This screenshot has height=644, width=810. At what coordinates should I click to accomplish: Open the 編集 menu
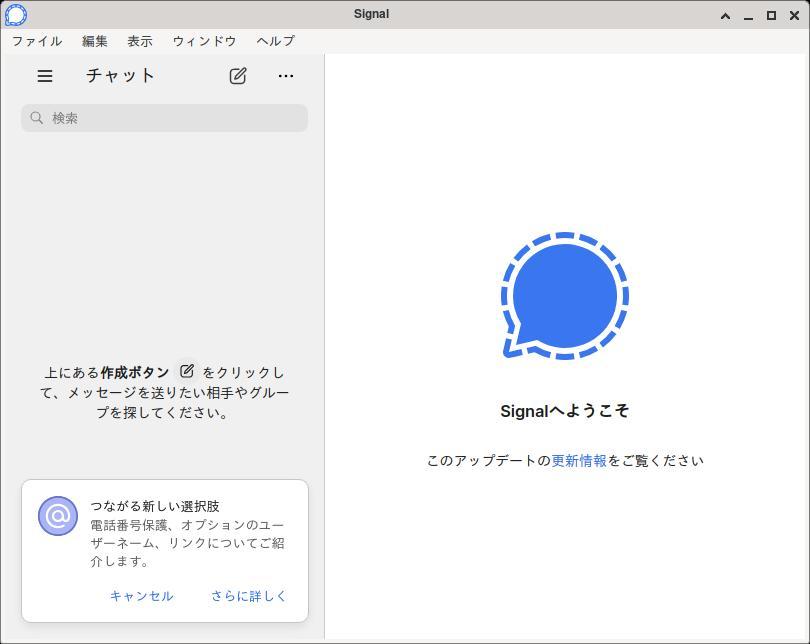point(95,41)
